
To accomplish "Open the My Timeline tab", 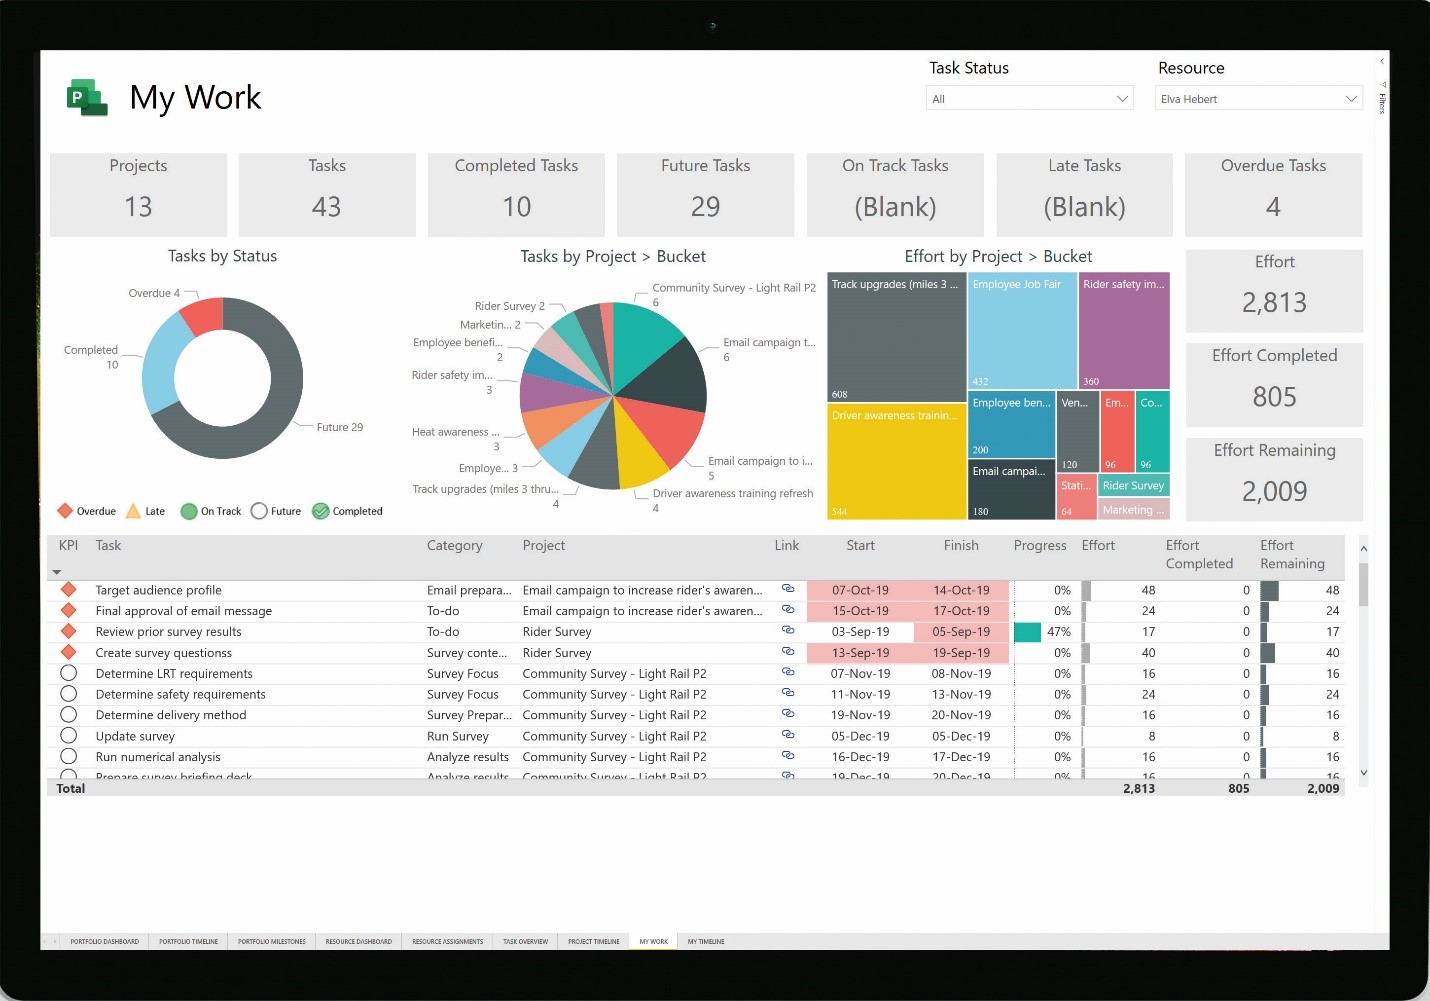I will (x=705, y=941).
